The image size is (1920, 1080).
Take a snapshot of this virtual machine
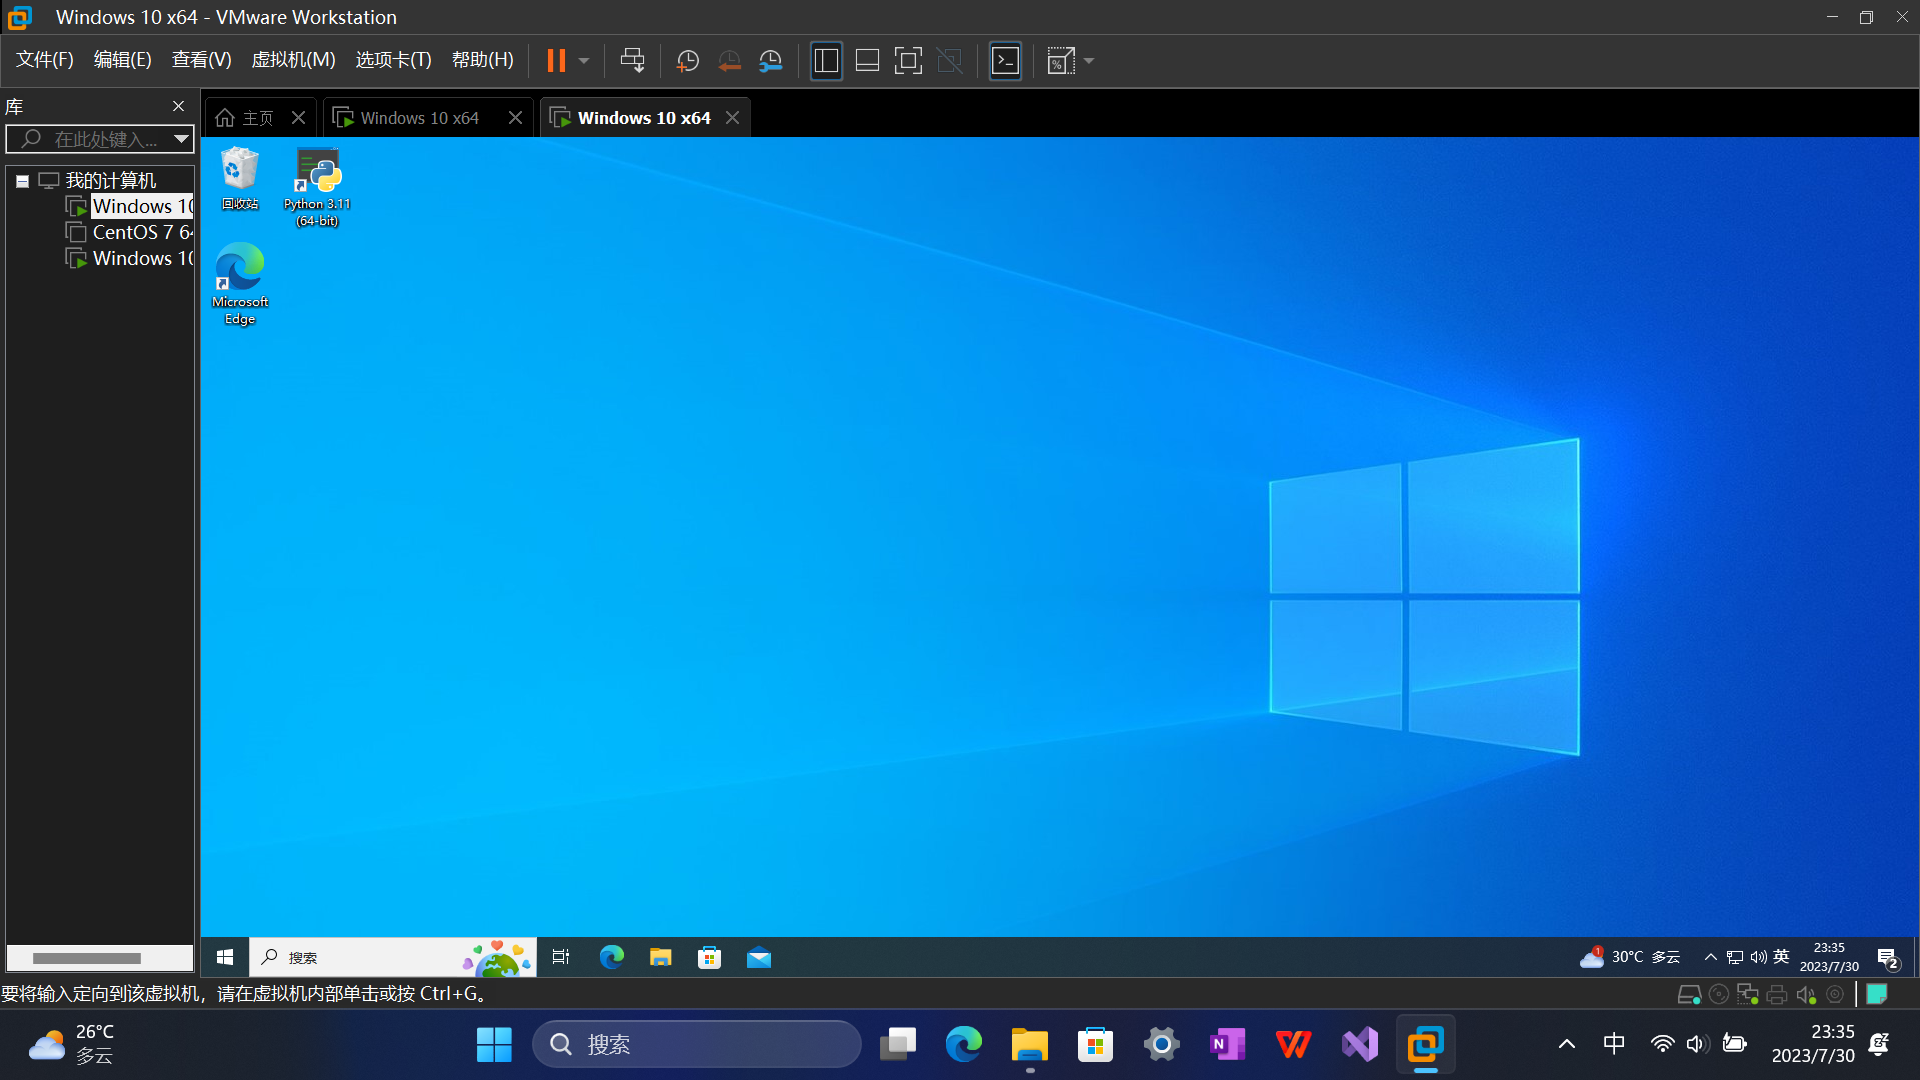pos(687,61)
